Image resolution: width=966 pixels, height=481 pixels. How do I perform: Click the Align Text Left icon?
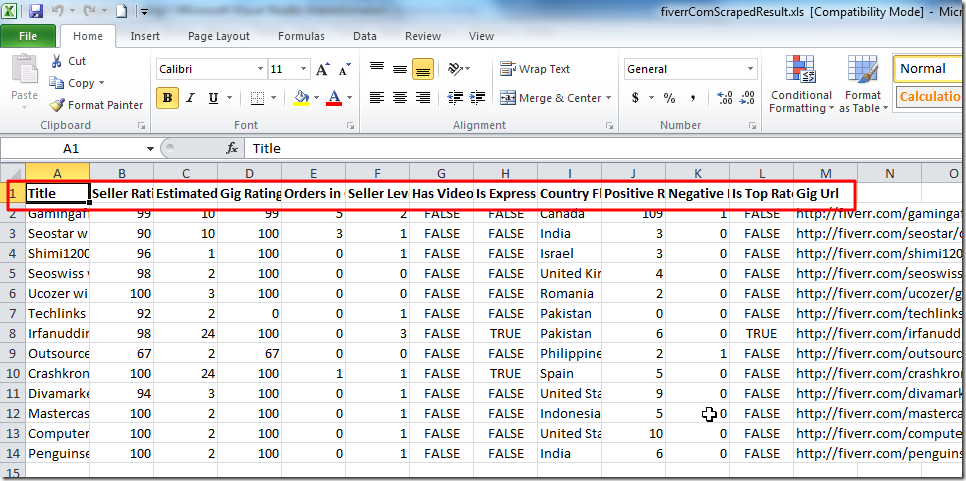click(376, 97)
